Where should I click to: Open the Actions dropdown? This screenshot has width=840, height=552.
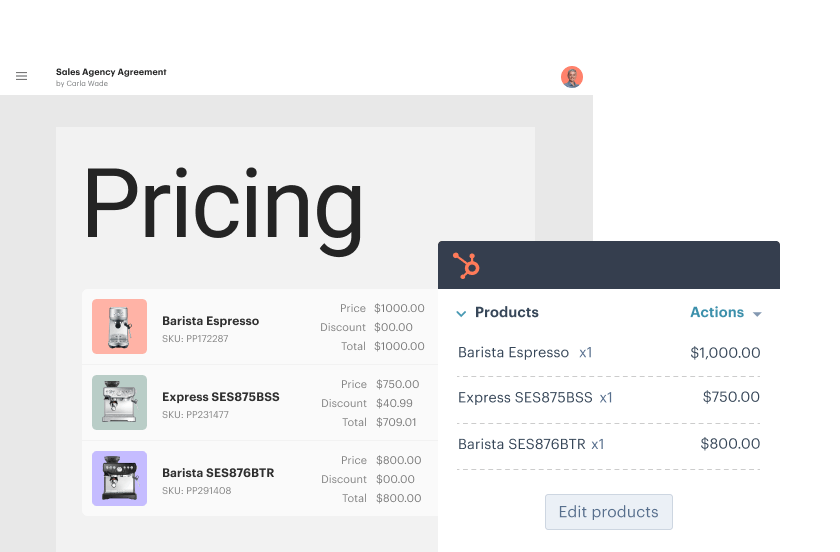[725, 312]
